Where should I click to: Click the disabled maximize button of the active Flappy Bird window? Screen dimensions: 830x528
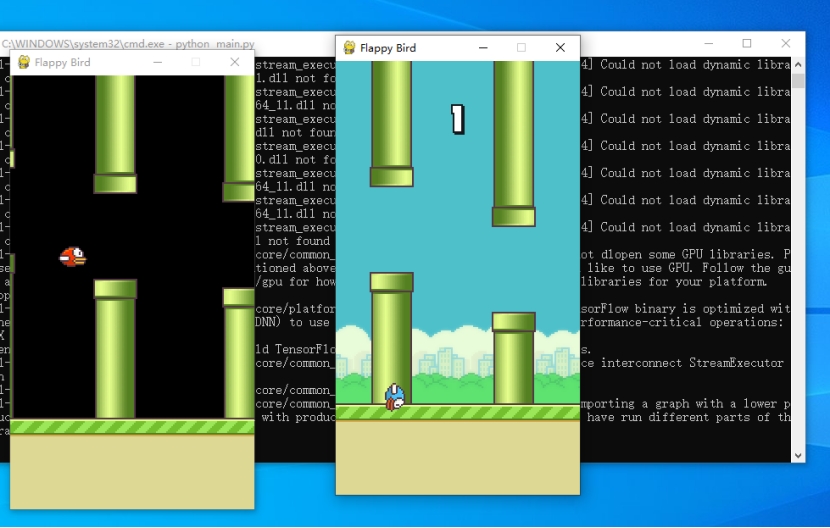pos(521,48)
